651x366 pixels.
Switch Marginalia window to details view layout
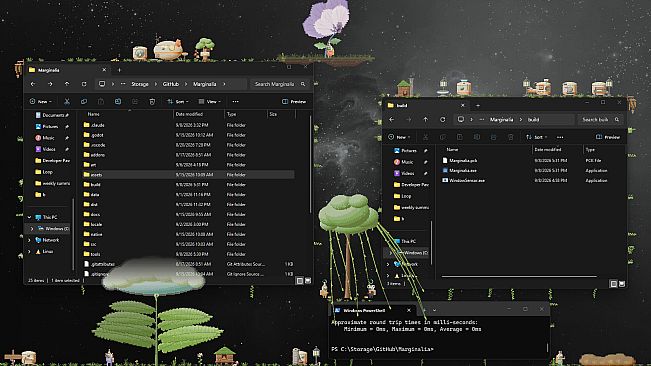[300, 281]
